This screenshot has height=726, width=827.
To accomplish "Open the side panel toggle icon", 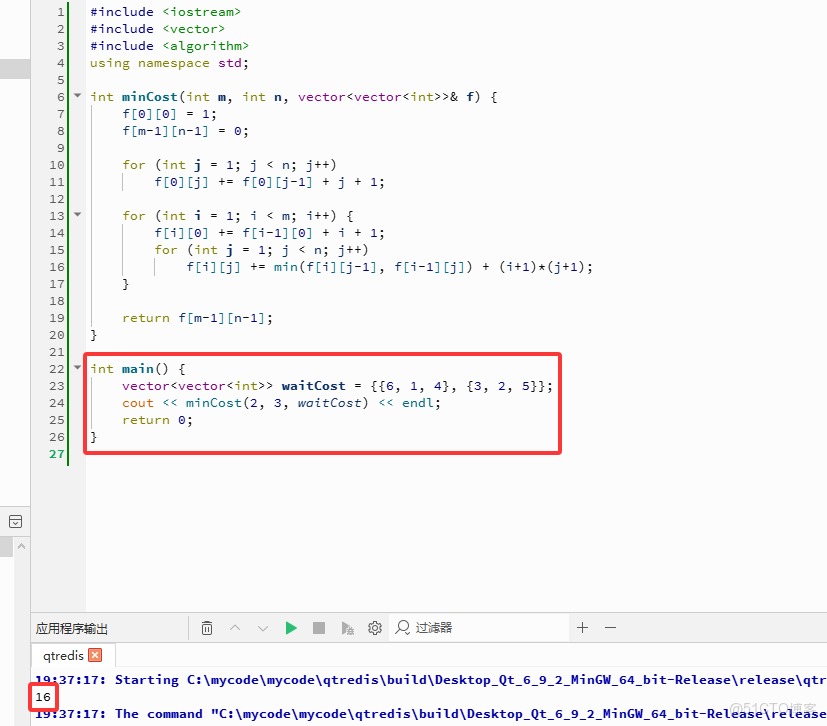I will 15,521.
